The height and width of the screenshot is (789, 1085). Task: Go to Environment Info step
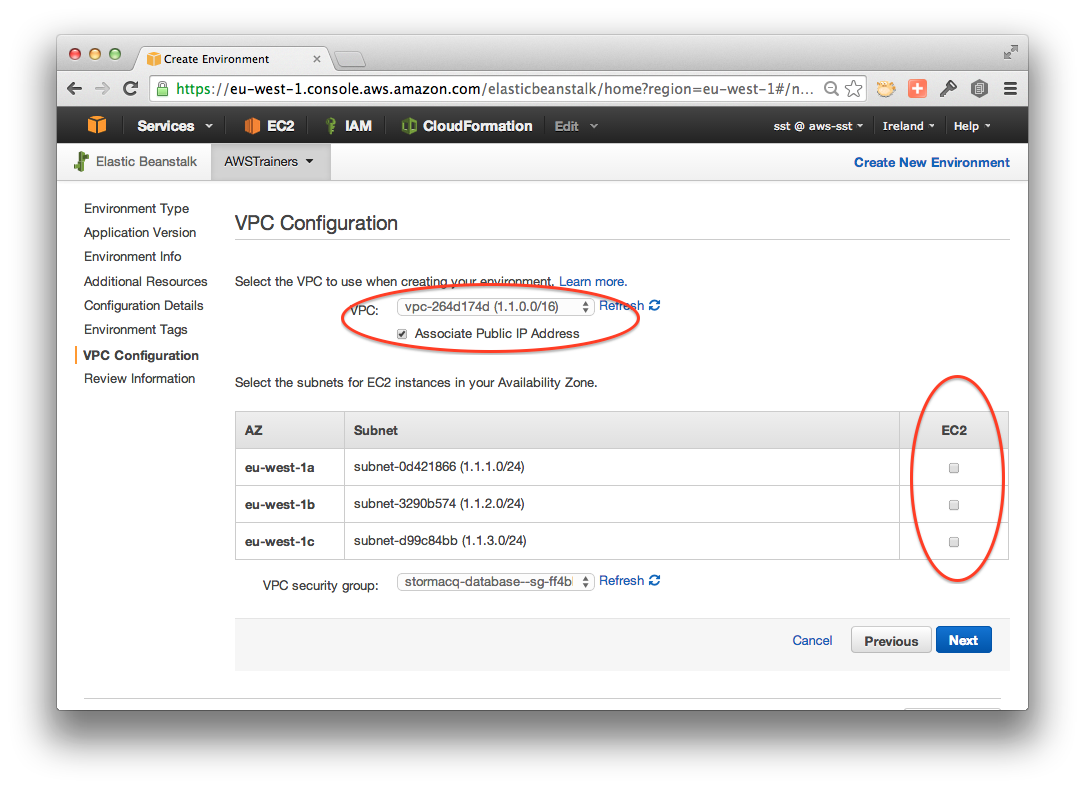[133, 257]
